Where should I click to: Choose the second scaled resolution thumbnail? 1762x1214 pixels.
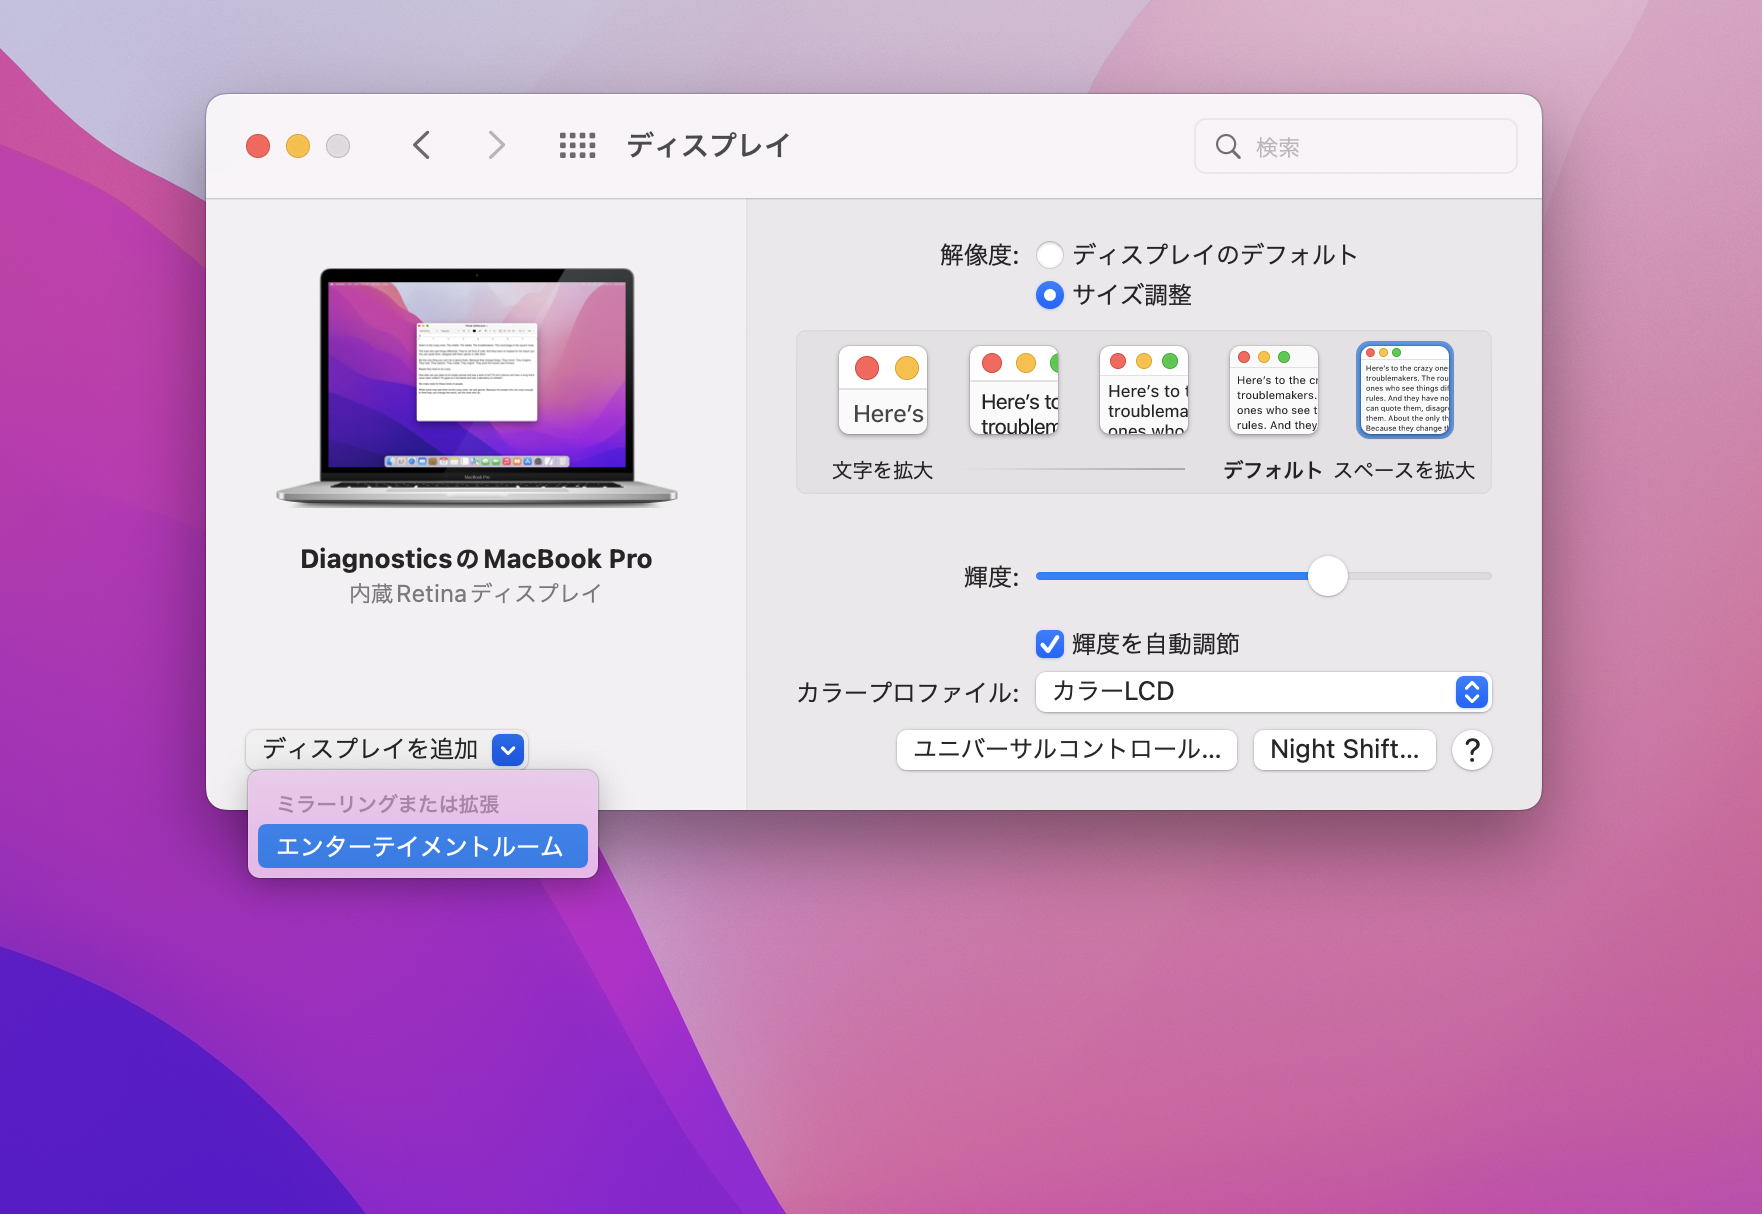[x=1014, y=391]
